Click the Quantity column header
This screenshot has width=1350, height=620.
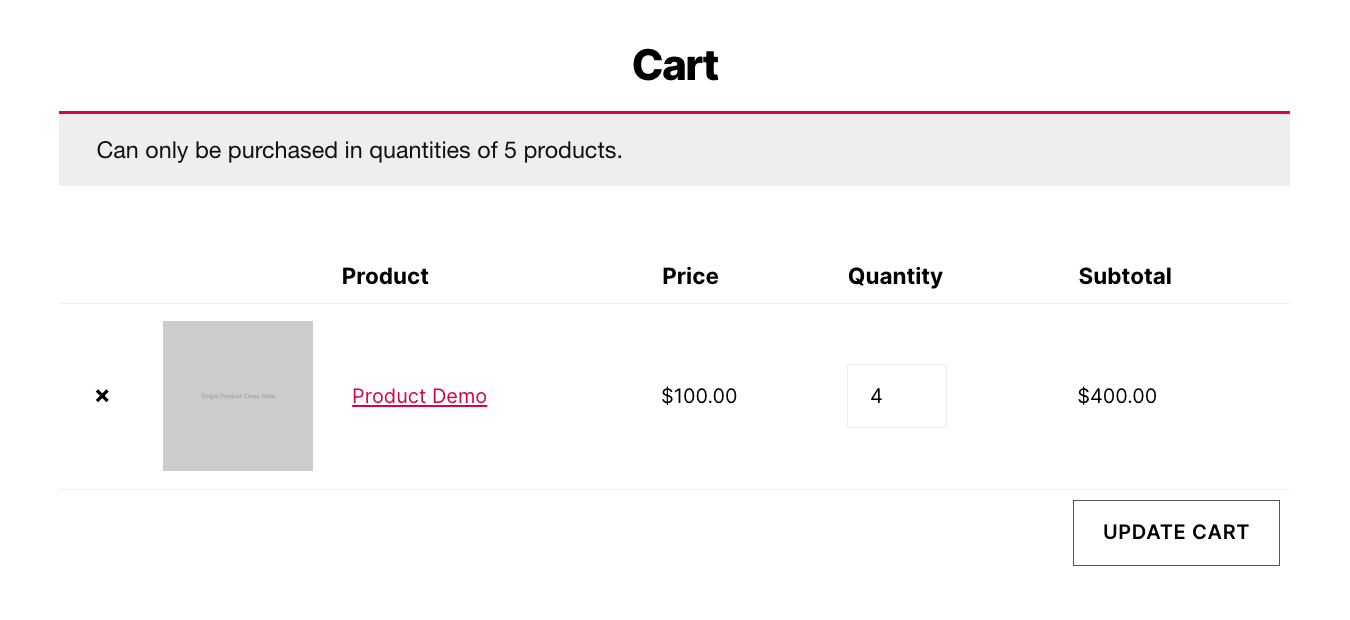895,276
